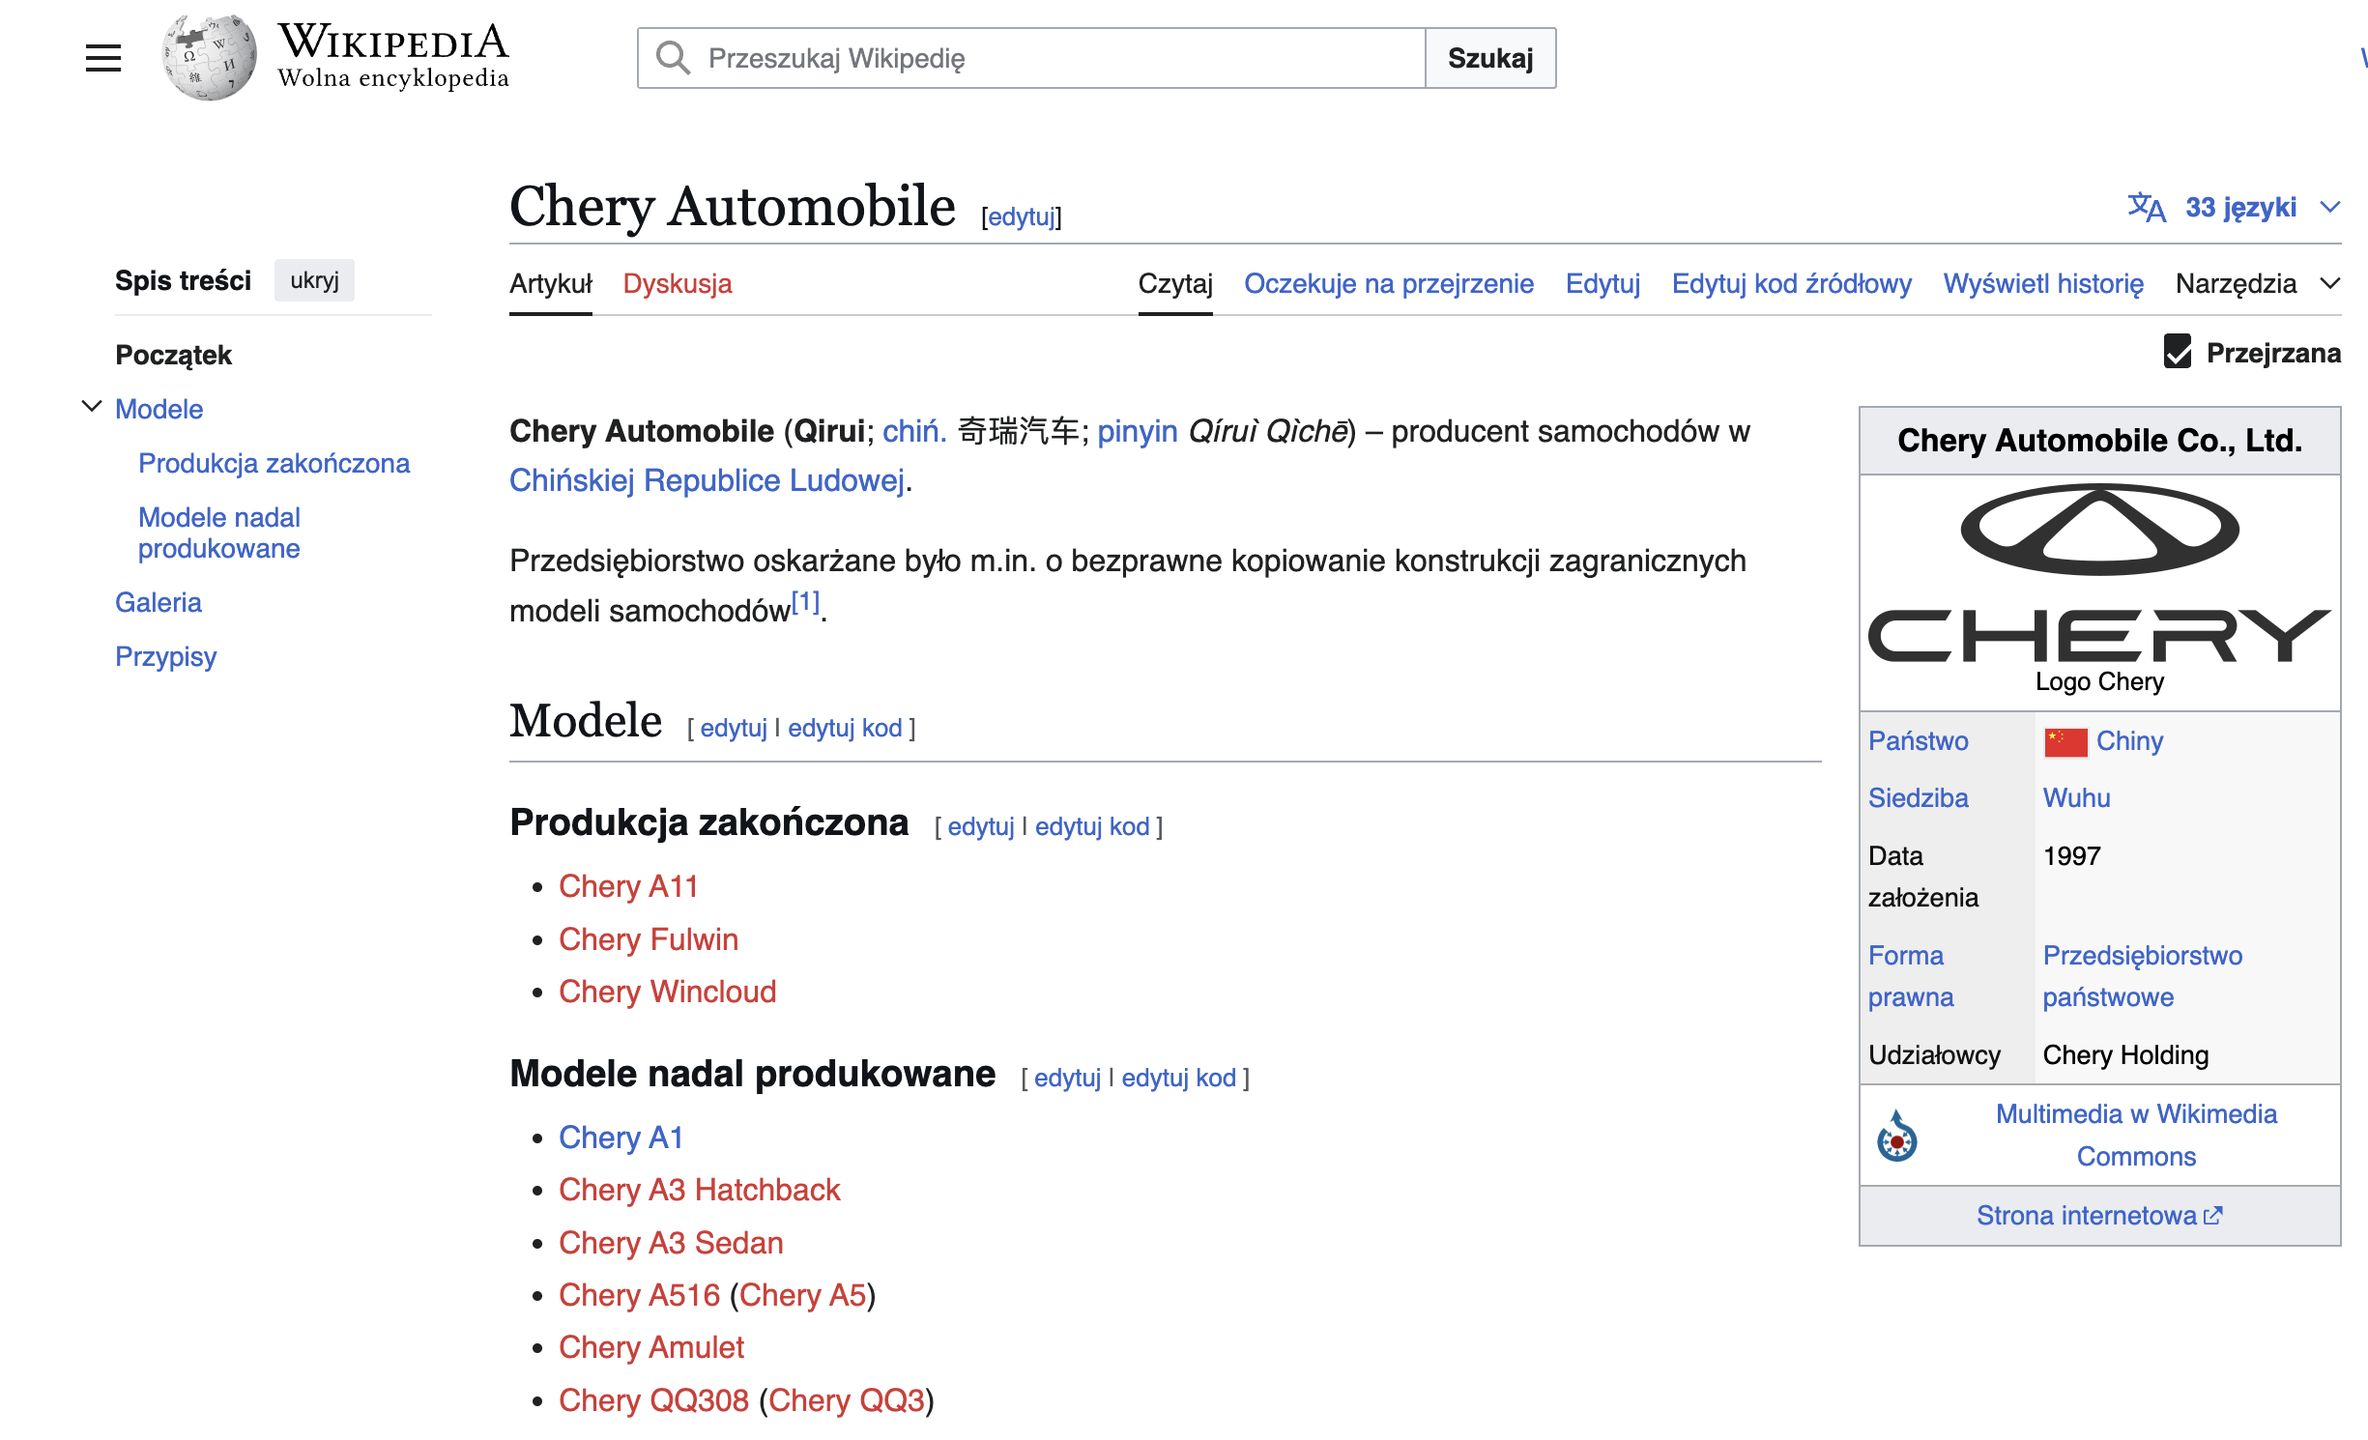
Task: Collapse the Modele section in Spis treści
Action: (x=92, y=405)
